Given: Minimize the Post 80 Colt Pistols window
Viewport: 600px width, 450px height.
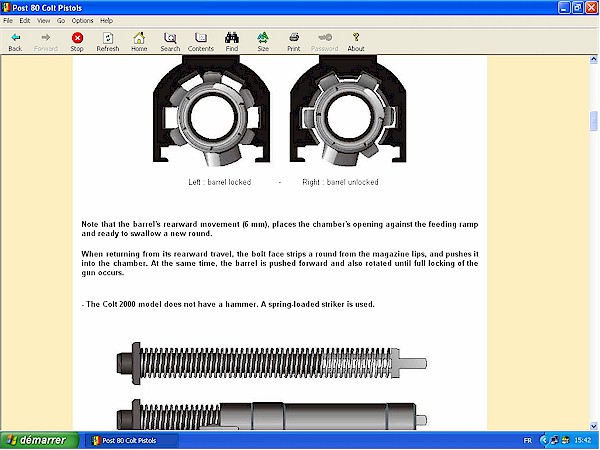Looking at the screenshot, I should pos(564,8).
